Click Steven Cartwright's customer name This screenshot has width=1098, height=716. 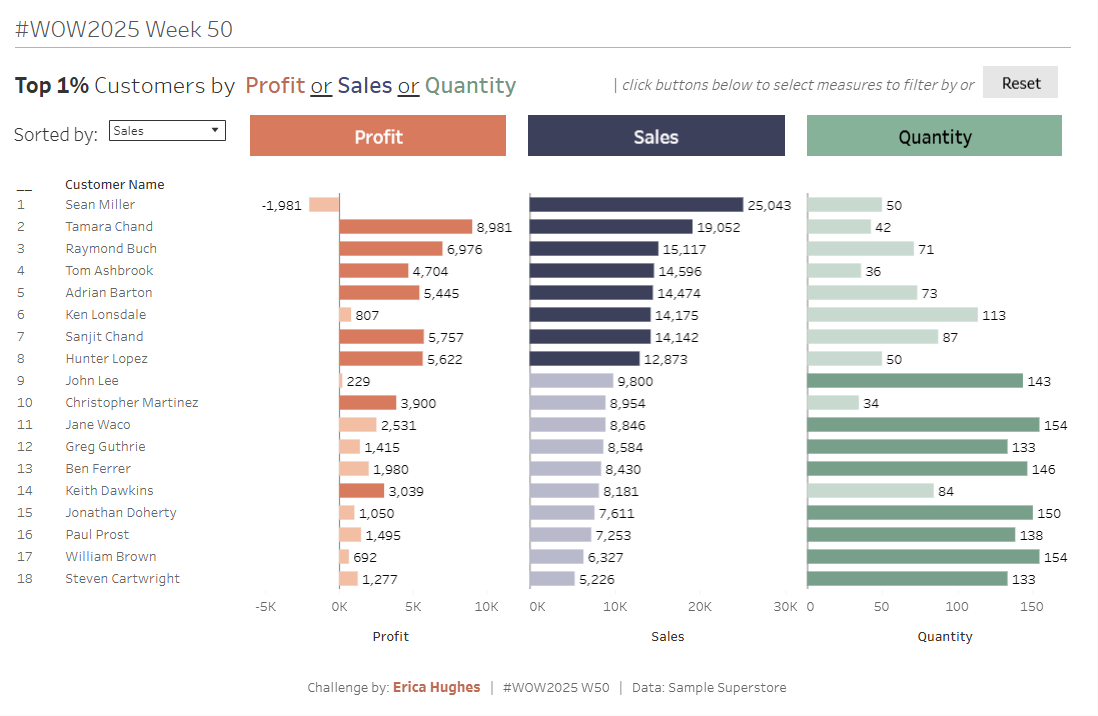(122, 579)
